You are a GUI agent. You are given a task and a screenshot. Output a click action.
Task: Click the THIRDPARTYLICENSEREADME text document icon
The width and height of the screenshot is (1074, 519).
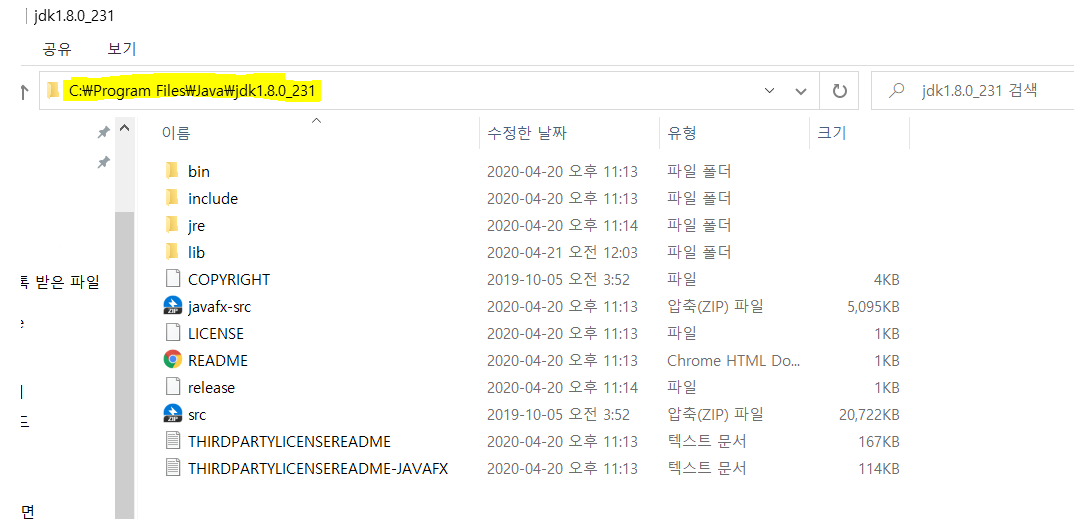coord(173,440)
